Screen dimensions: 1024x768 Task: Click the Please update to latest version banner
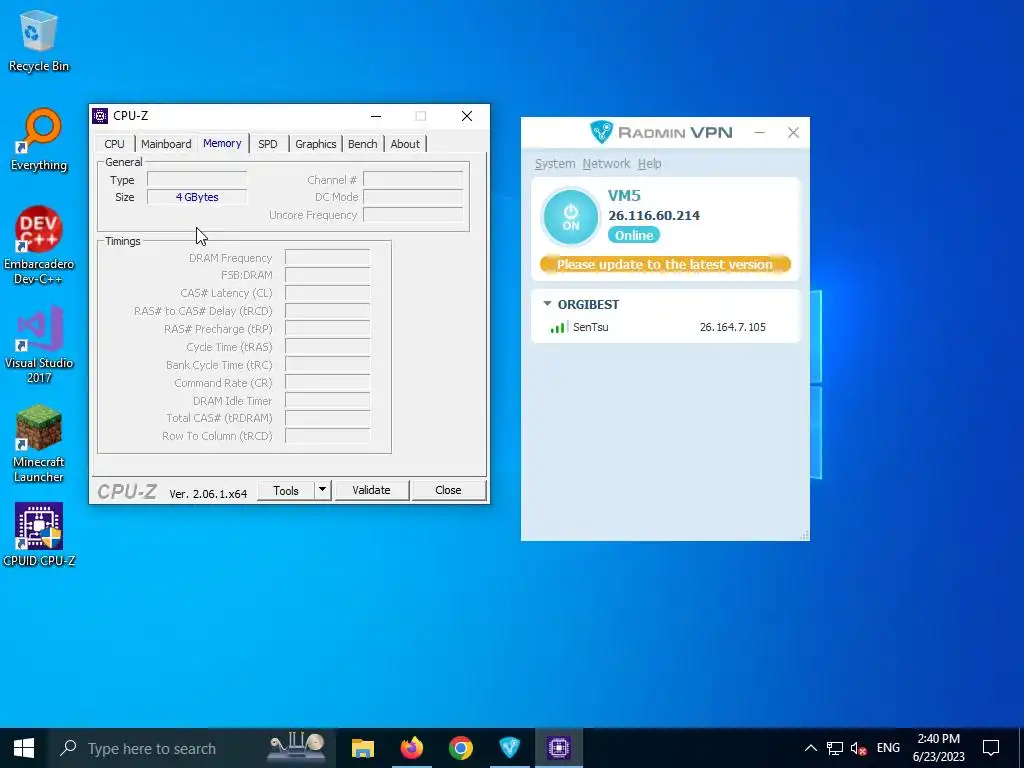click(665, 264)
